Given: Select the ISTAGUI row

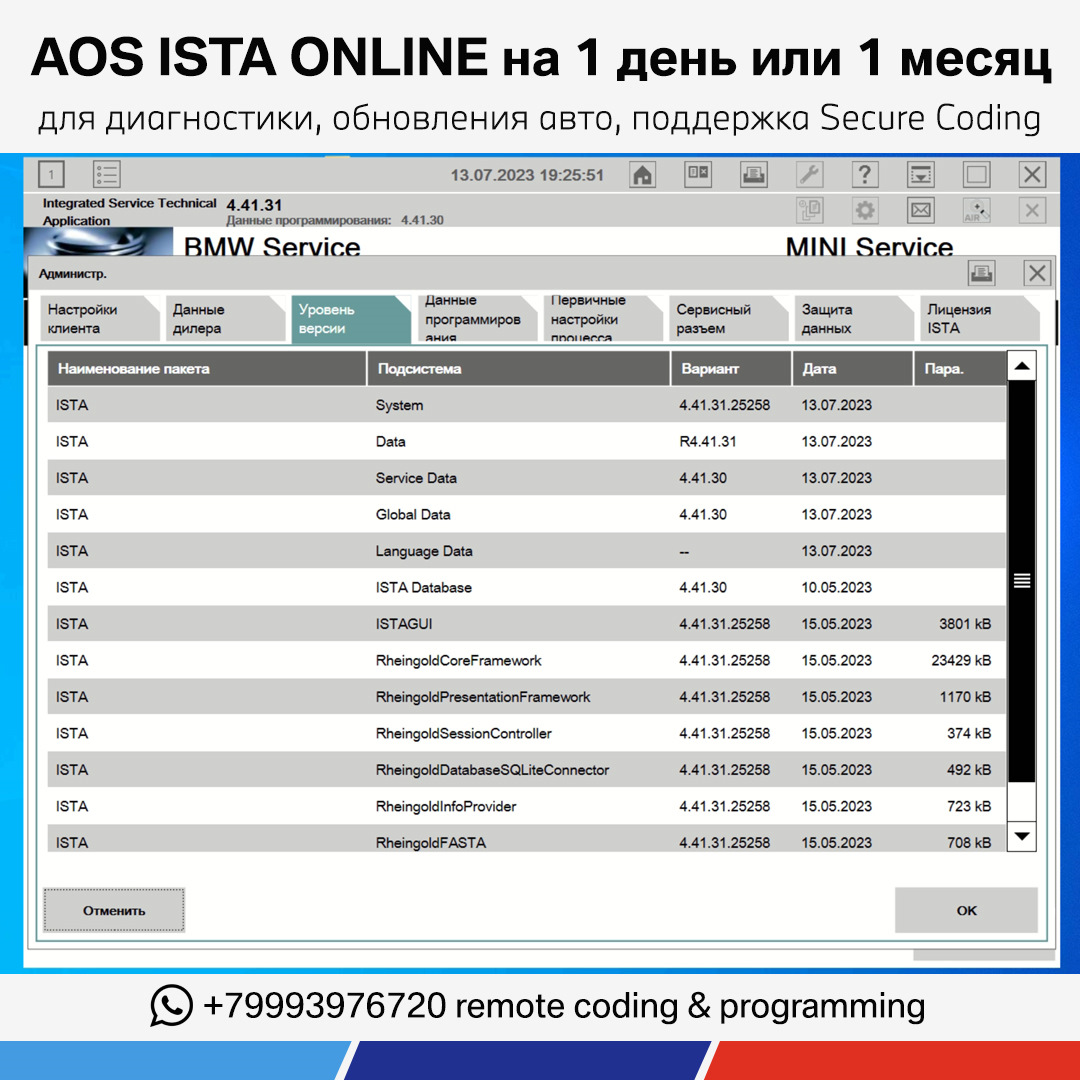Looking at the screenshot, I should pyautogui.click(x=526, y=624).
